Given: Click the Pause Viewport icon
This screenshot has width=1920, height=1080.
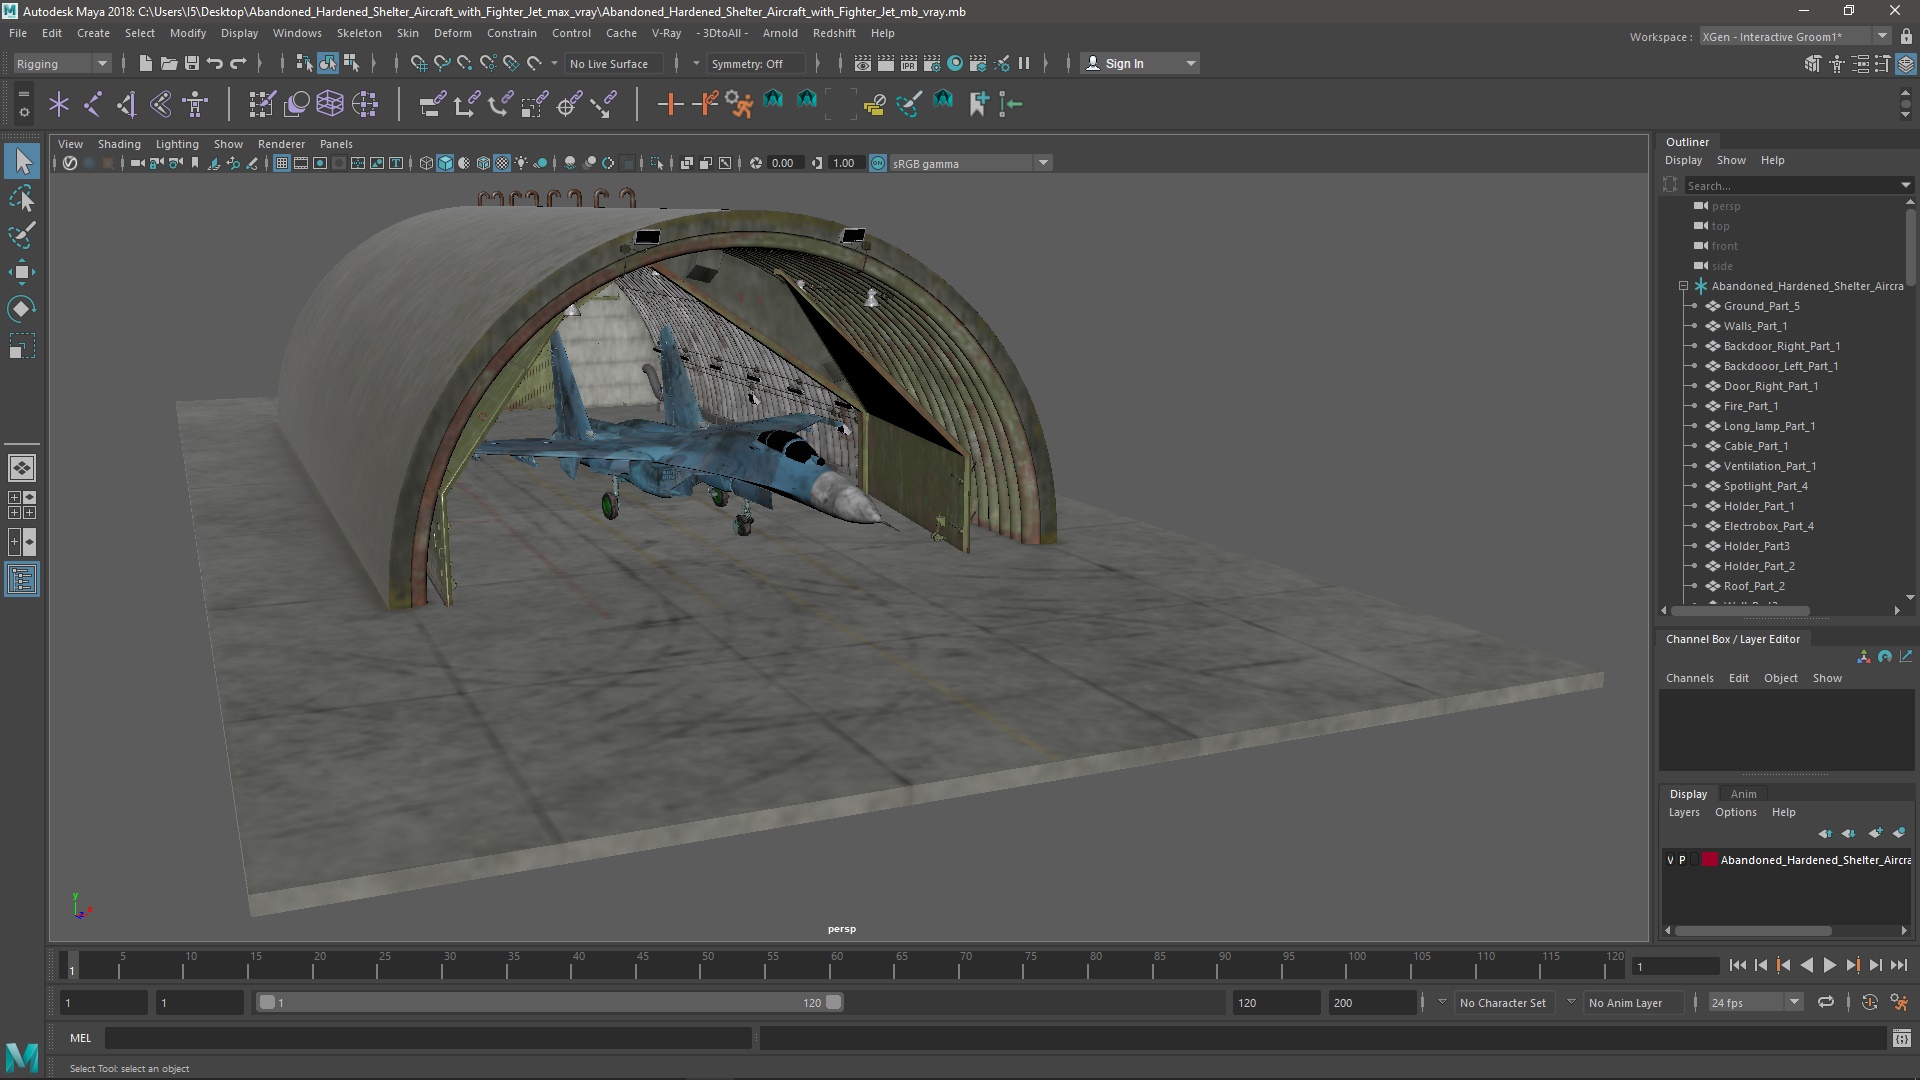Looking at the screenshot, I should click(x=1024, y=63).
